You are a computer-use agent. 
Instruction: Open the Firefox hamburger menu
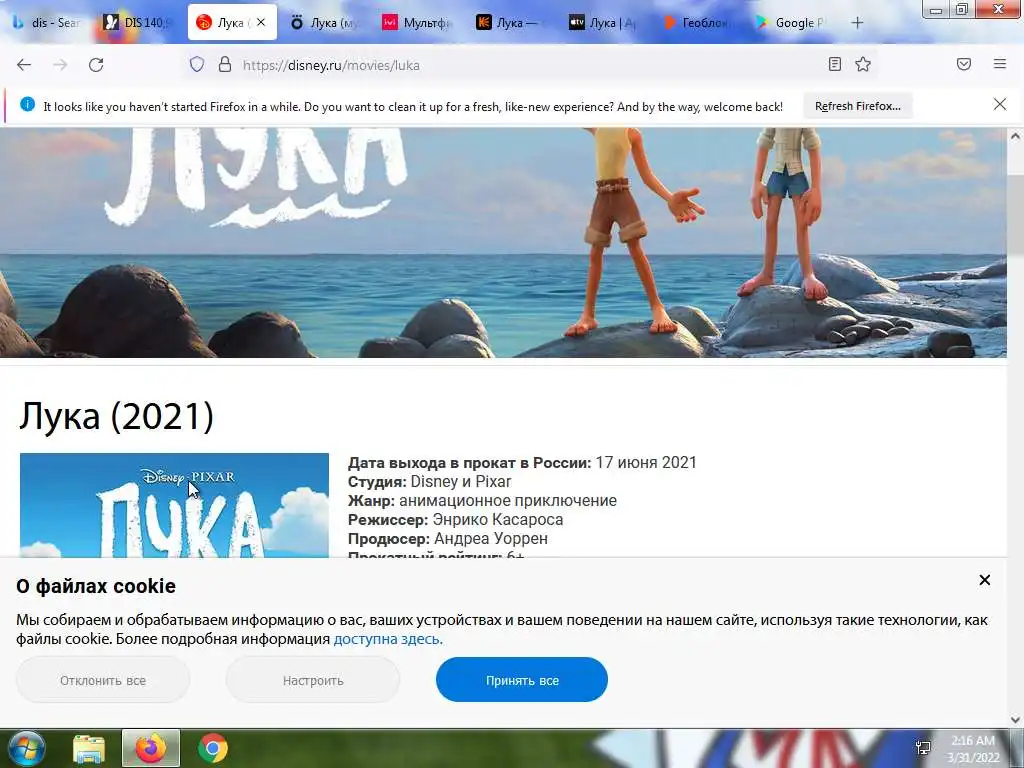click(x=1000, y=64)
